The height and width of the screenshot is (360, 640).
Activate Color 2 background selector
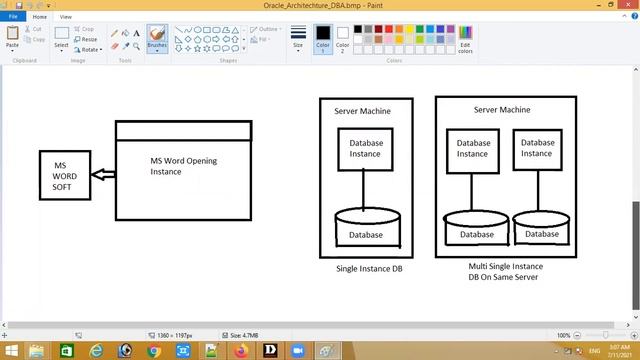tap(342, 39)
